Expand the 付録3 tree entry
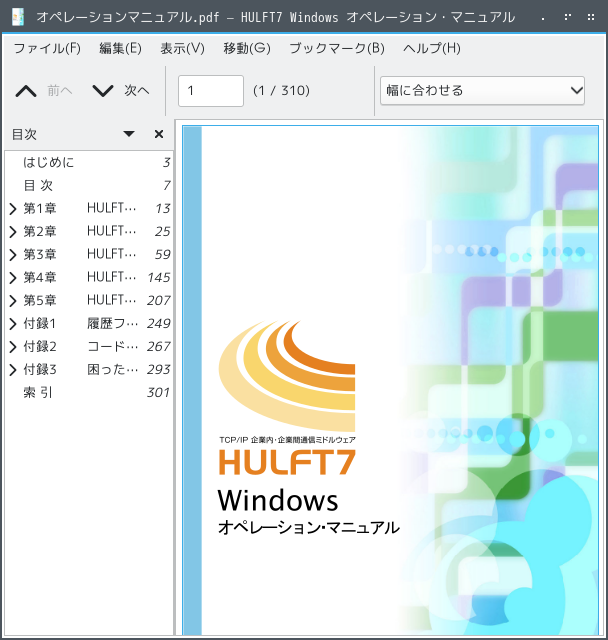The width and height of the screenshot is (608, 640). (x=13, y=370)
